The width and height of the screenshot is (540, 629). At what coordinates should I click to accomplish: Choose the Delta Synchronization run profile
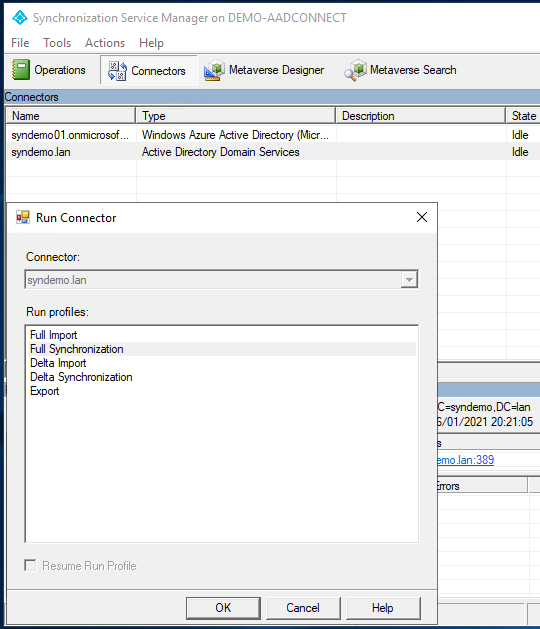(x=81, y=377)
